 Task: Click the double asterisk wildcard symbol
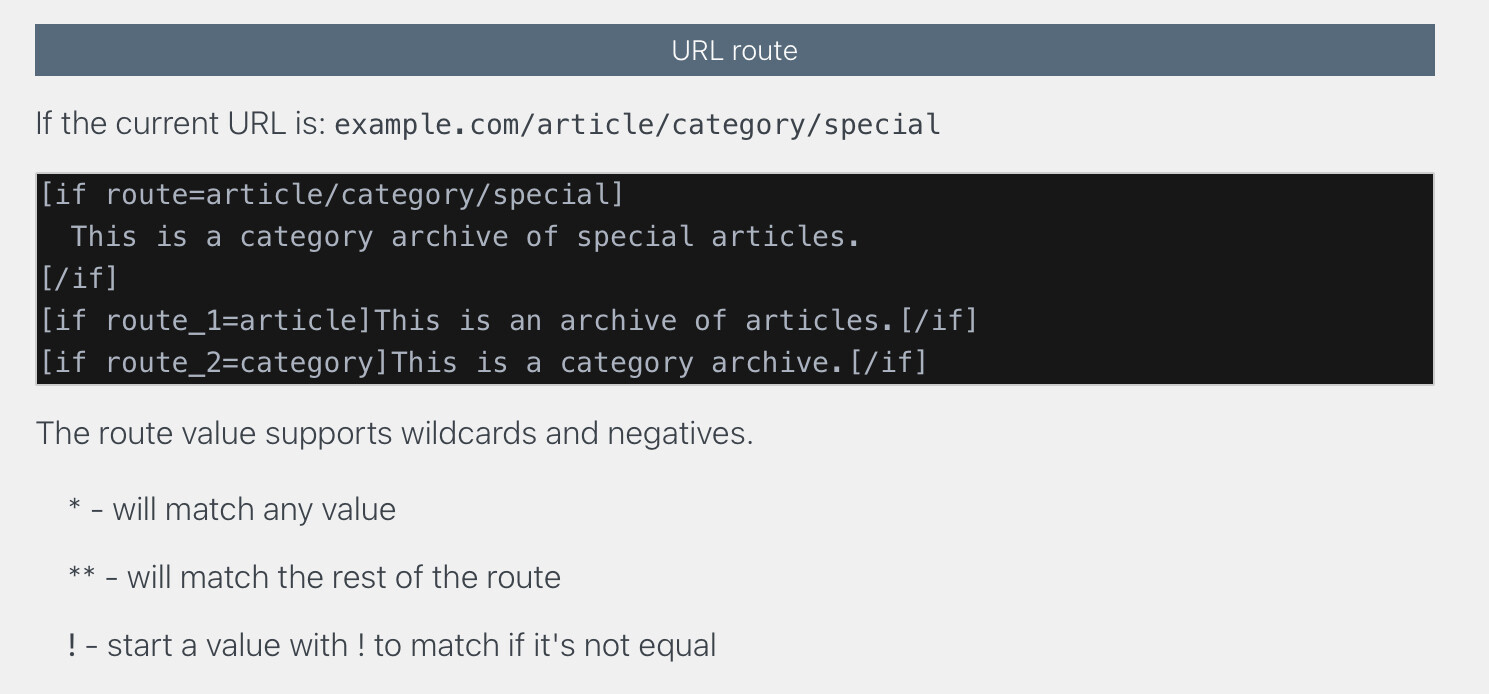pyautogui.click(x=82, y=575)
